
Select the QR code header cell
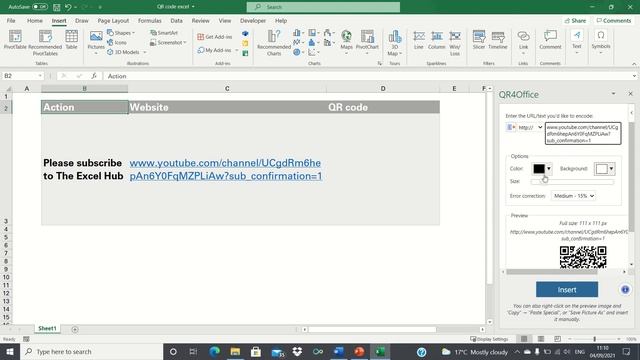(383, 107)
